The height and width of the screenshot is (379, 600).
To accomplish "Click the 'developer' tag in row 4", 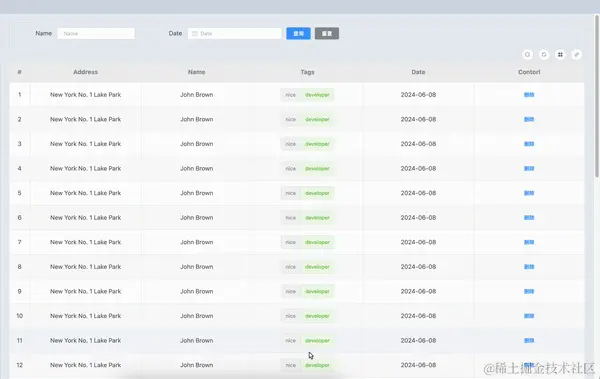I will (317, 168).
